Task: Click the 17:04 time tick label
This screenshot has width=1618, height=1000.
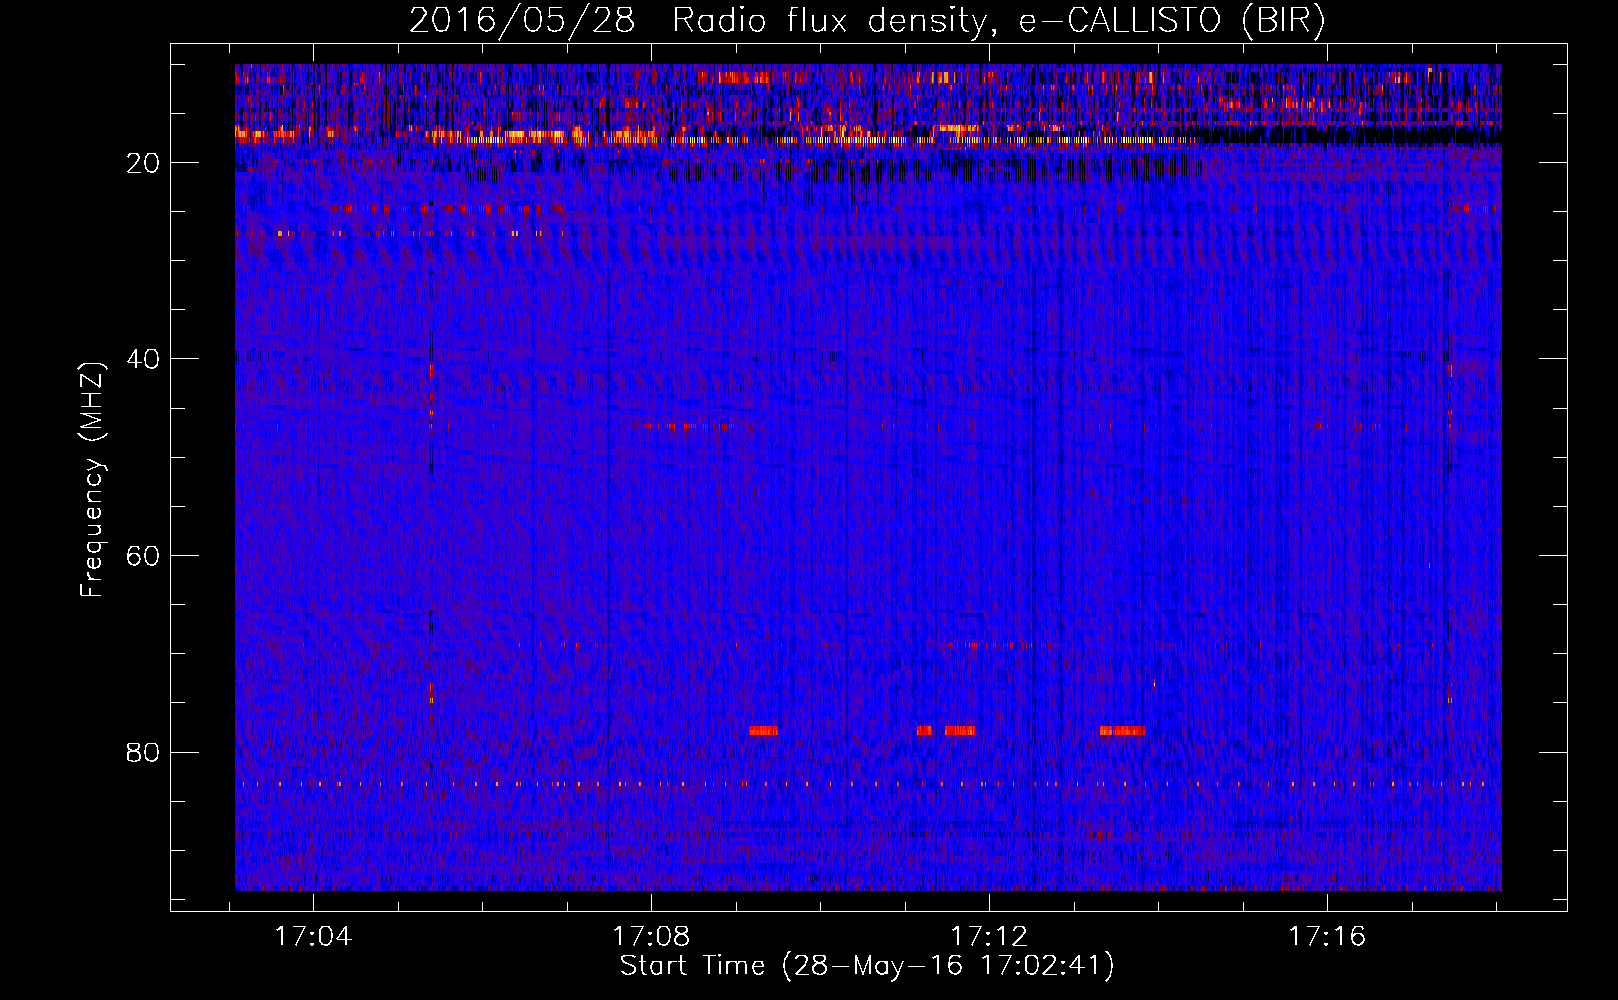Action: click(x=313, y=937)
